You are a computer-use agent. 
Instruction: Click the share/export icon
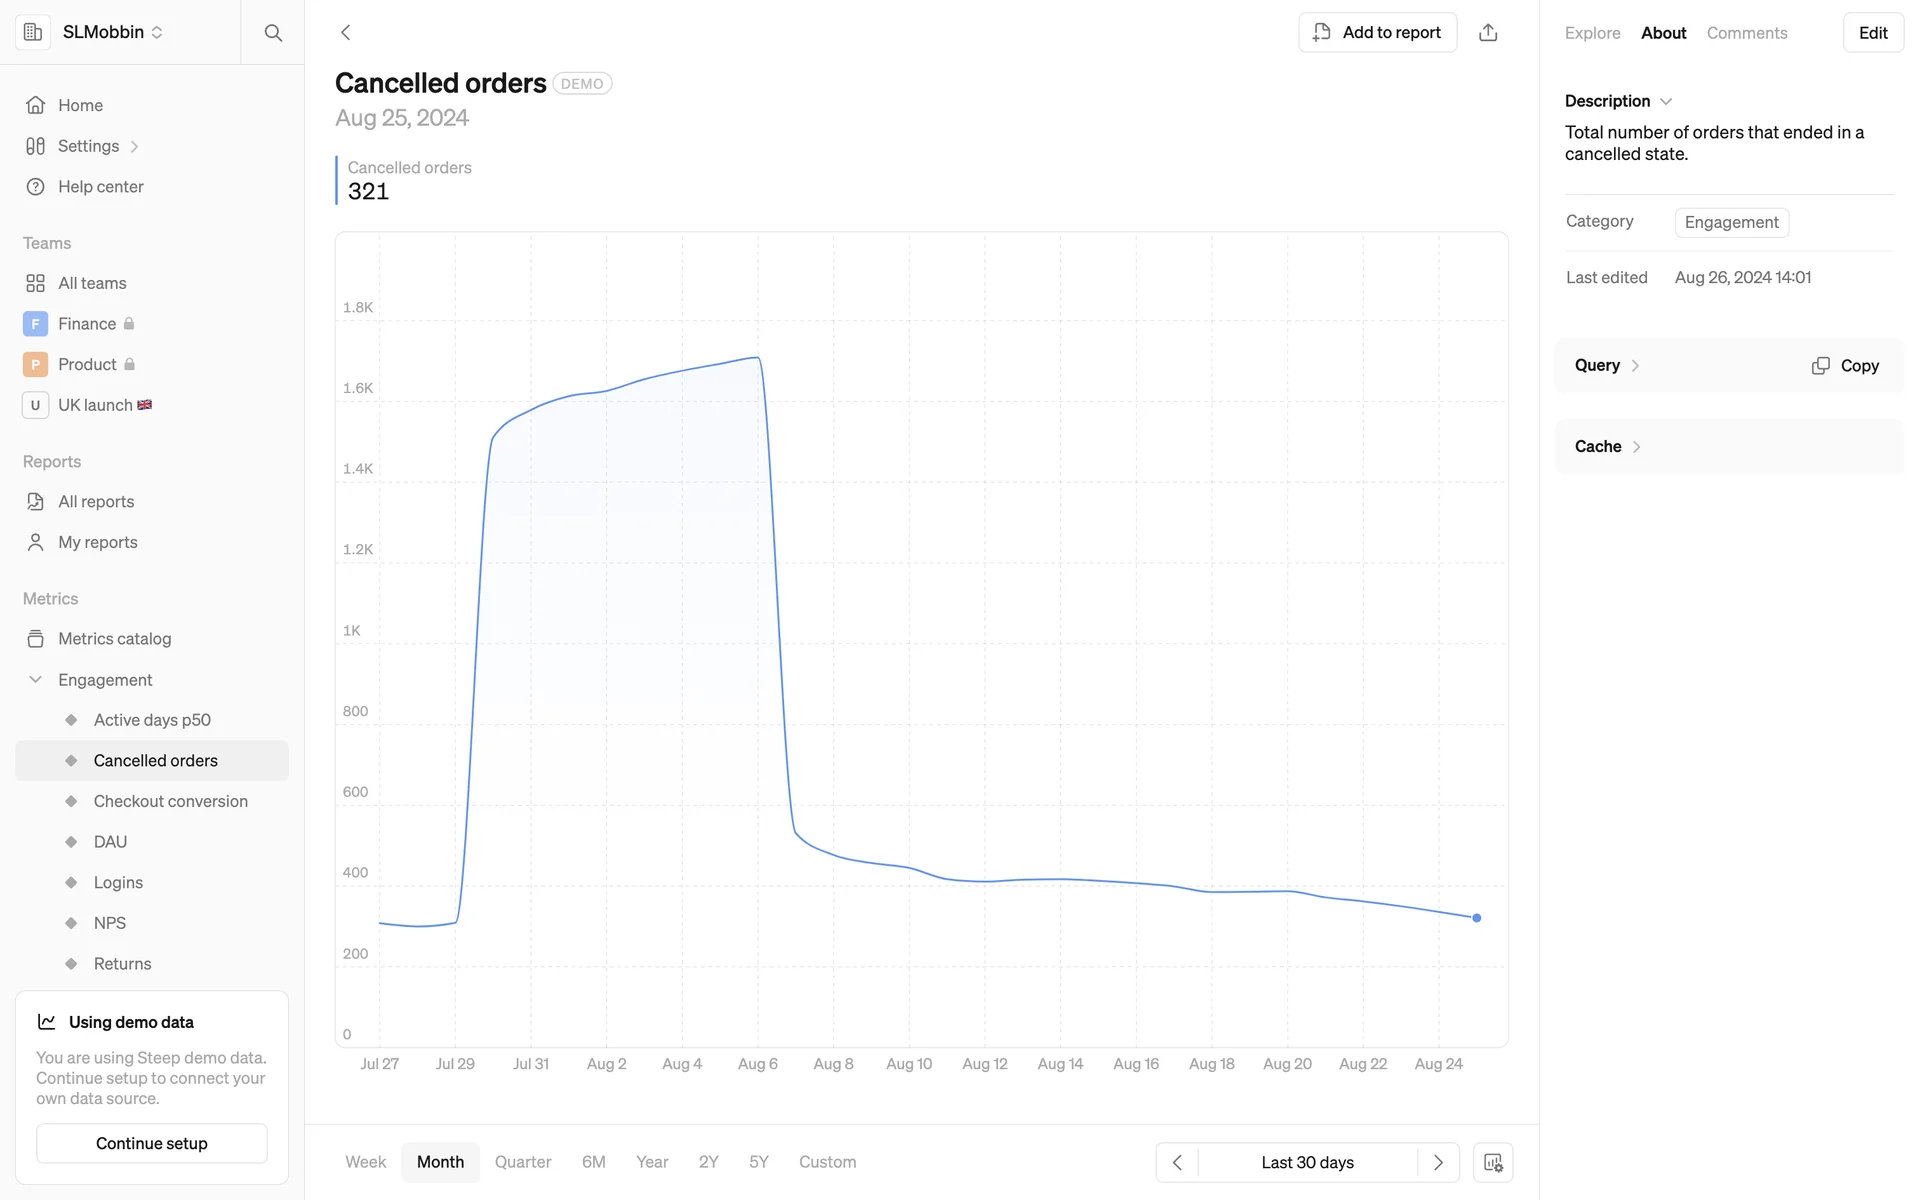1488,33
